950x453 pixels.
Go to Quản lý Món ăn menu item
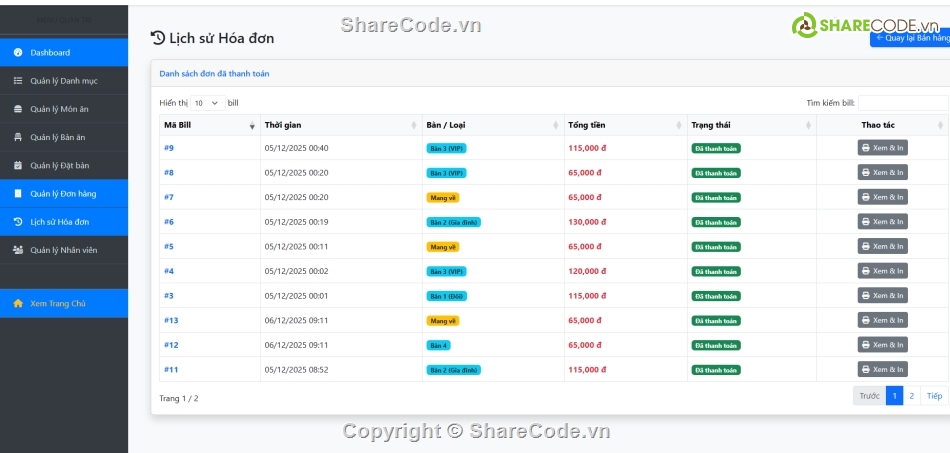coord(64,109)
